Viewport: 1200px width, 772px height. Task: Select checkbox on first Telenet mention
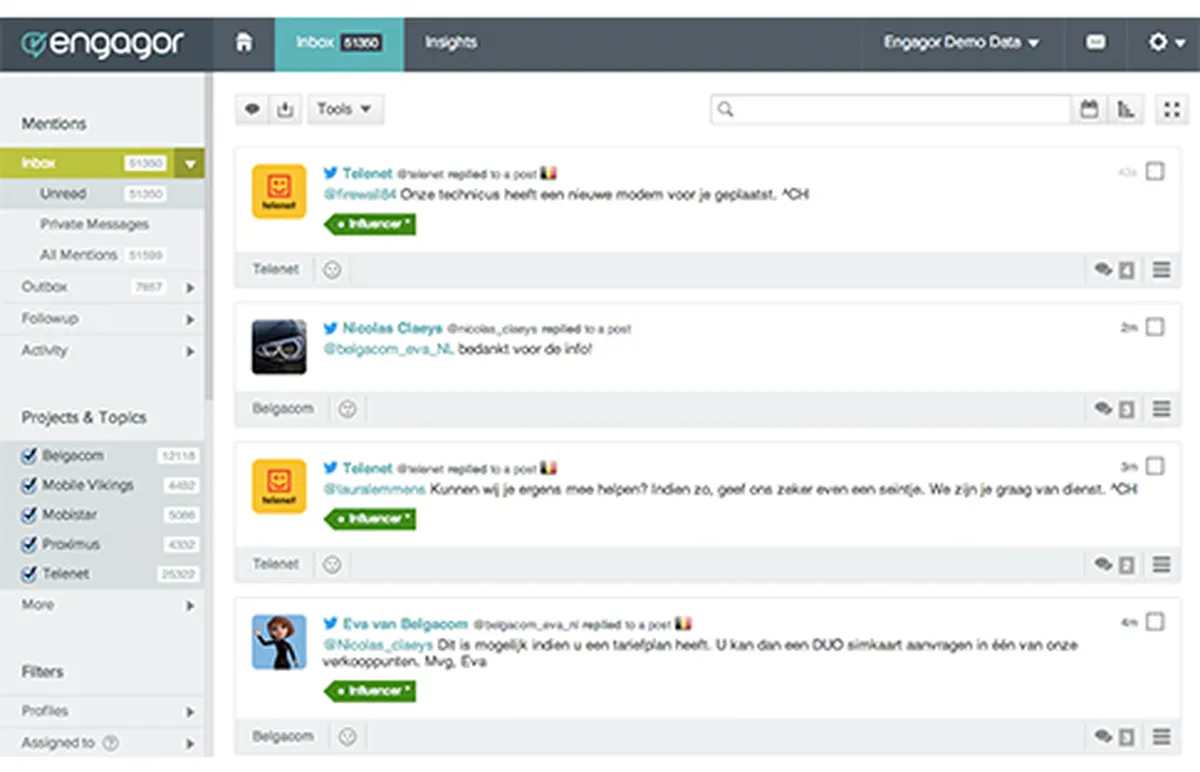click(x=1155, y=172)
